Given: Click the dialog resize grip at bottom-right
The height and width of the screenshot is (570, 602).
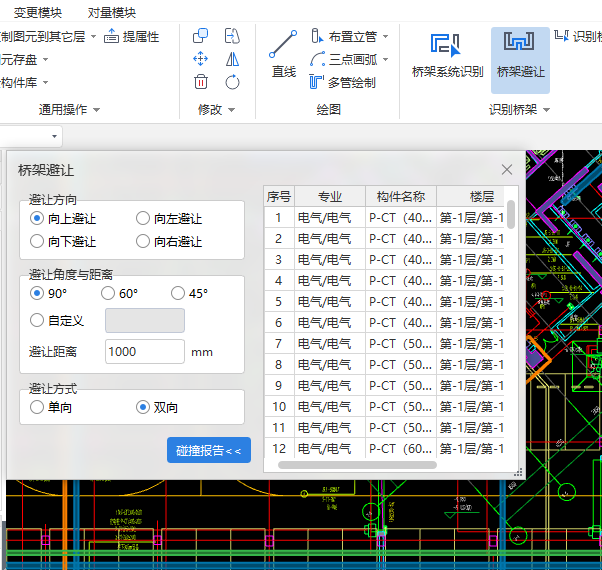Looking at the screenshot, I should [518, 473].
